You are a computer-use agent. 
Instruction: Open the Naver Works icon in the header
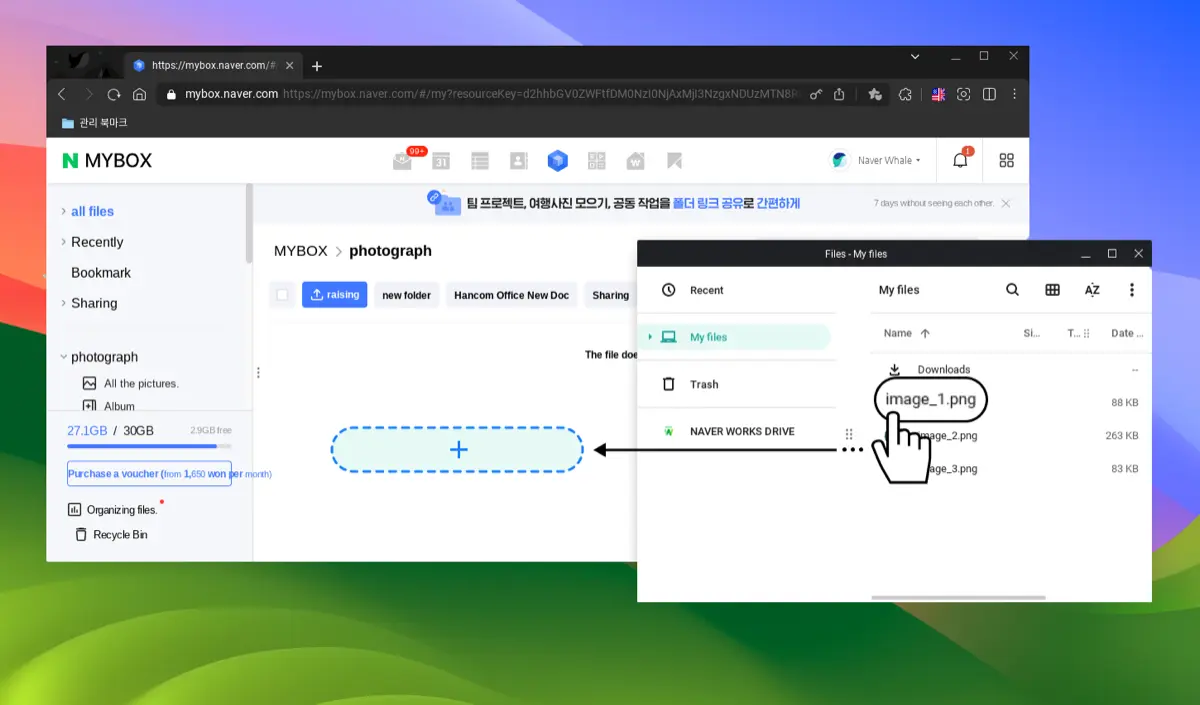[635, 160]
